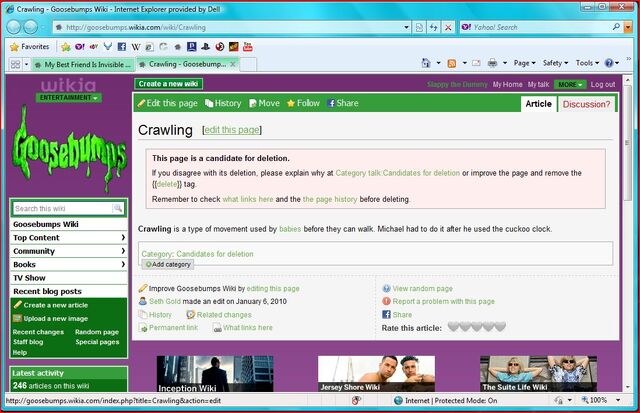Viewport: 640px width, 413px height.
Task: Click the Search this wiki field
Action: click(62, 209)
